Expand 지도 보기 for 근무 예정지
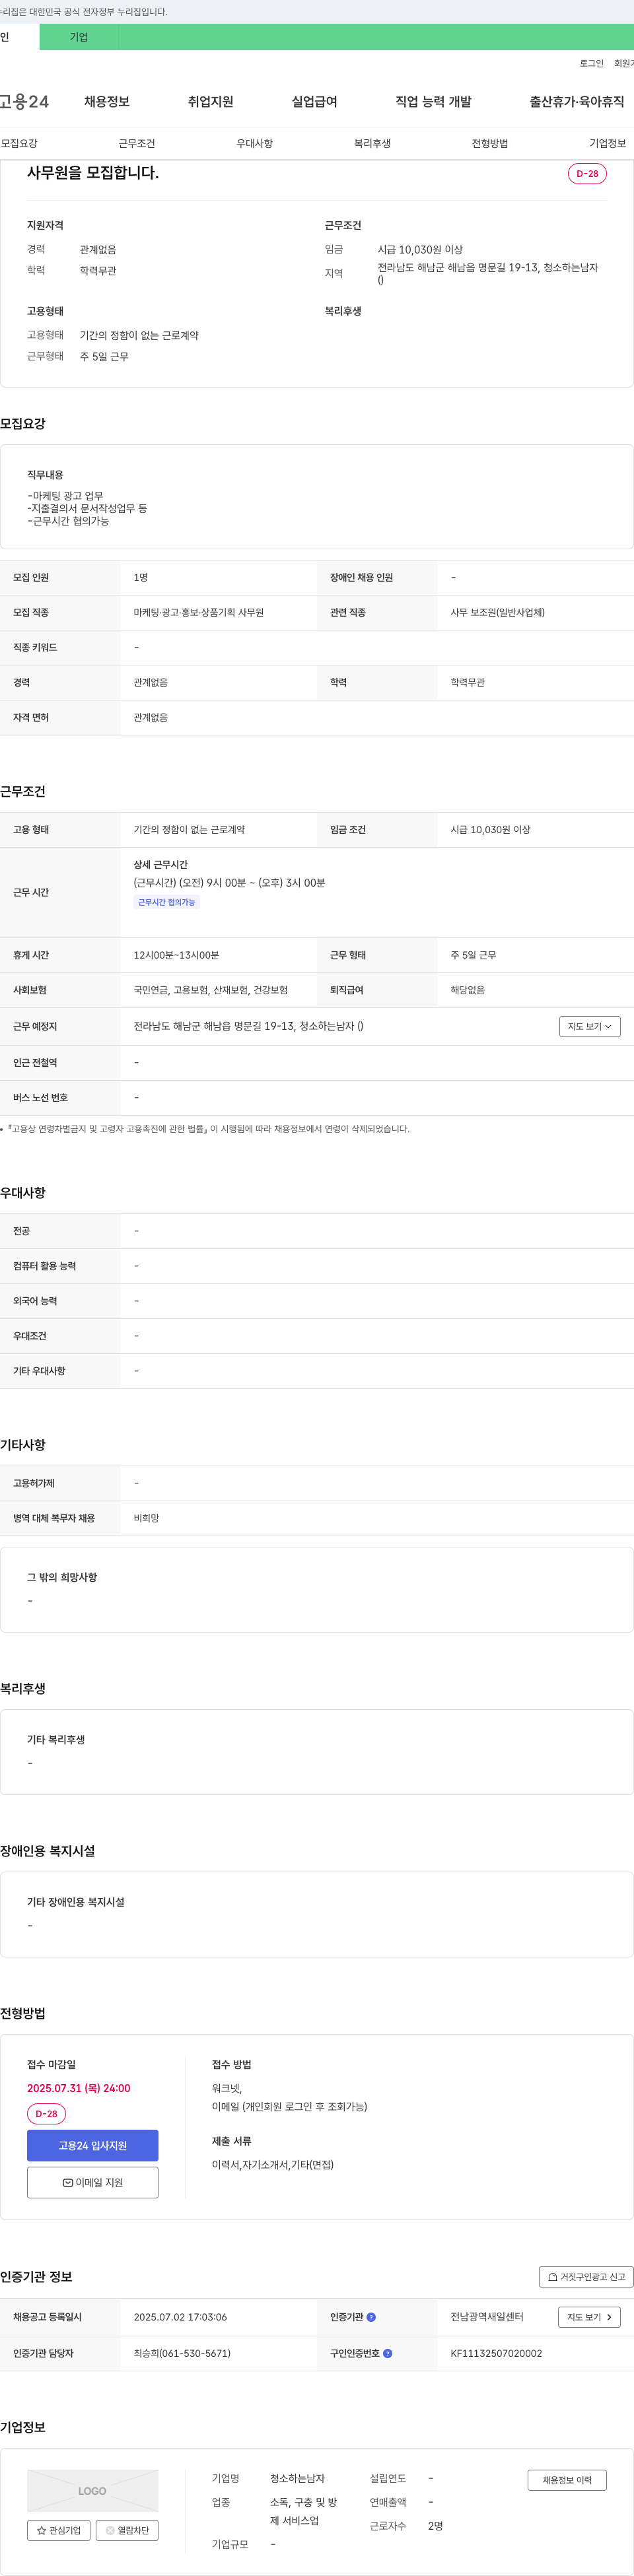 [590, 1026]
